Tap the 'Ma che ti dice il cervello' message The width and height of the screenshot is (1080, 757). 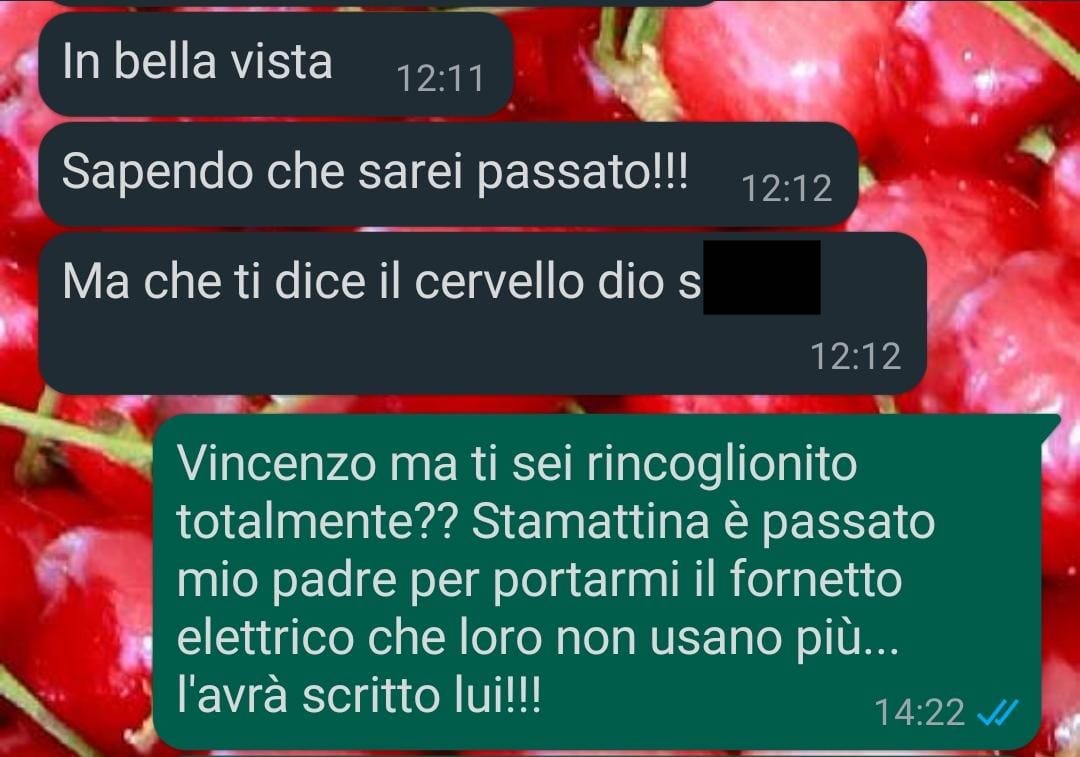pyautogui.click(x=482, y=313)
